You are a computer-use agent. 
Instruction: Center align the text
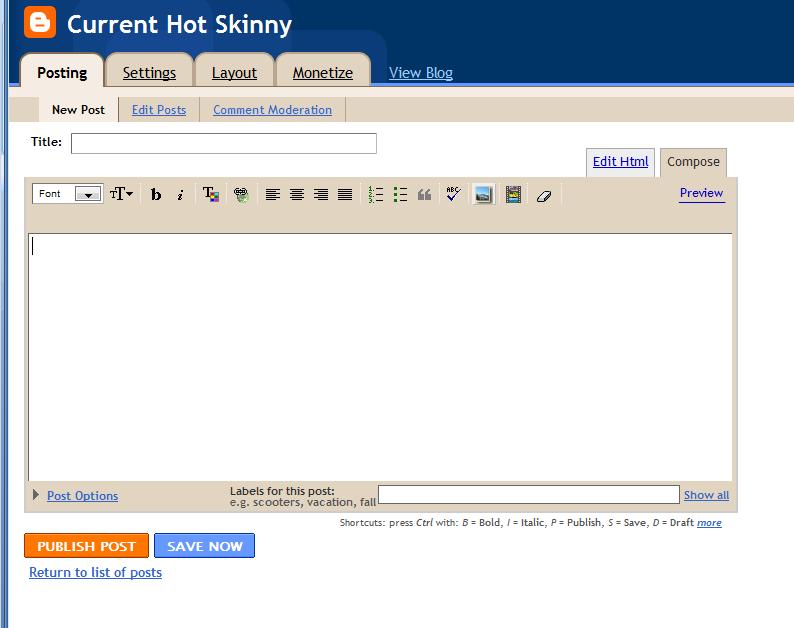pyautogui.click(x=297, y=194)
